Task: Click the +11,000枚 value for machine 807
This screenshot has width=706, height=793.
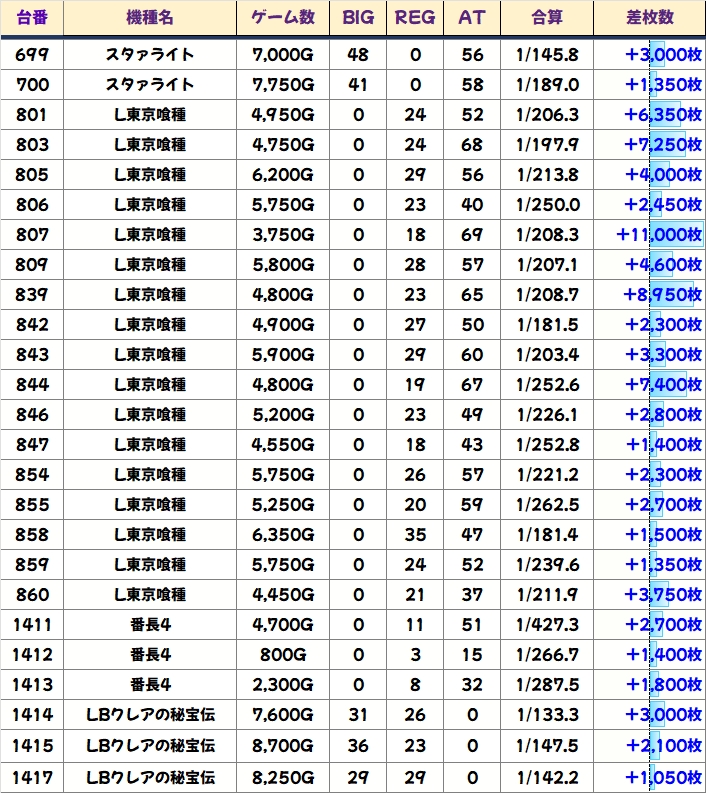Action: 660,235
